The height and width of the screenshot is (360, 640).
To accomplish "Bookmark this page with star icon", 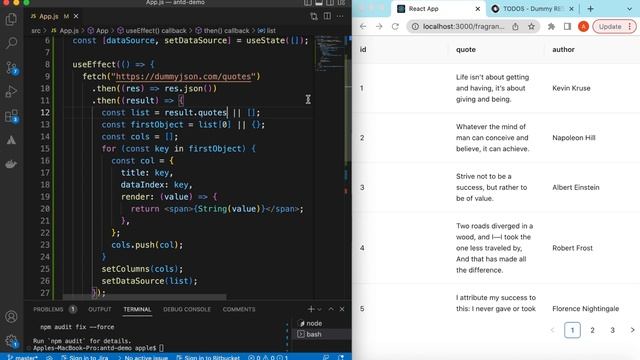I will (x=531, y=27).
